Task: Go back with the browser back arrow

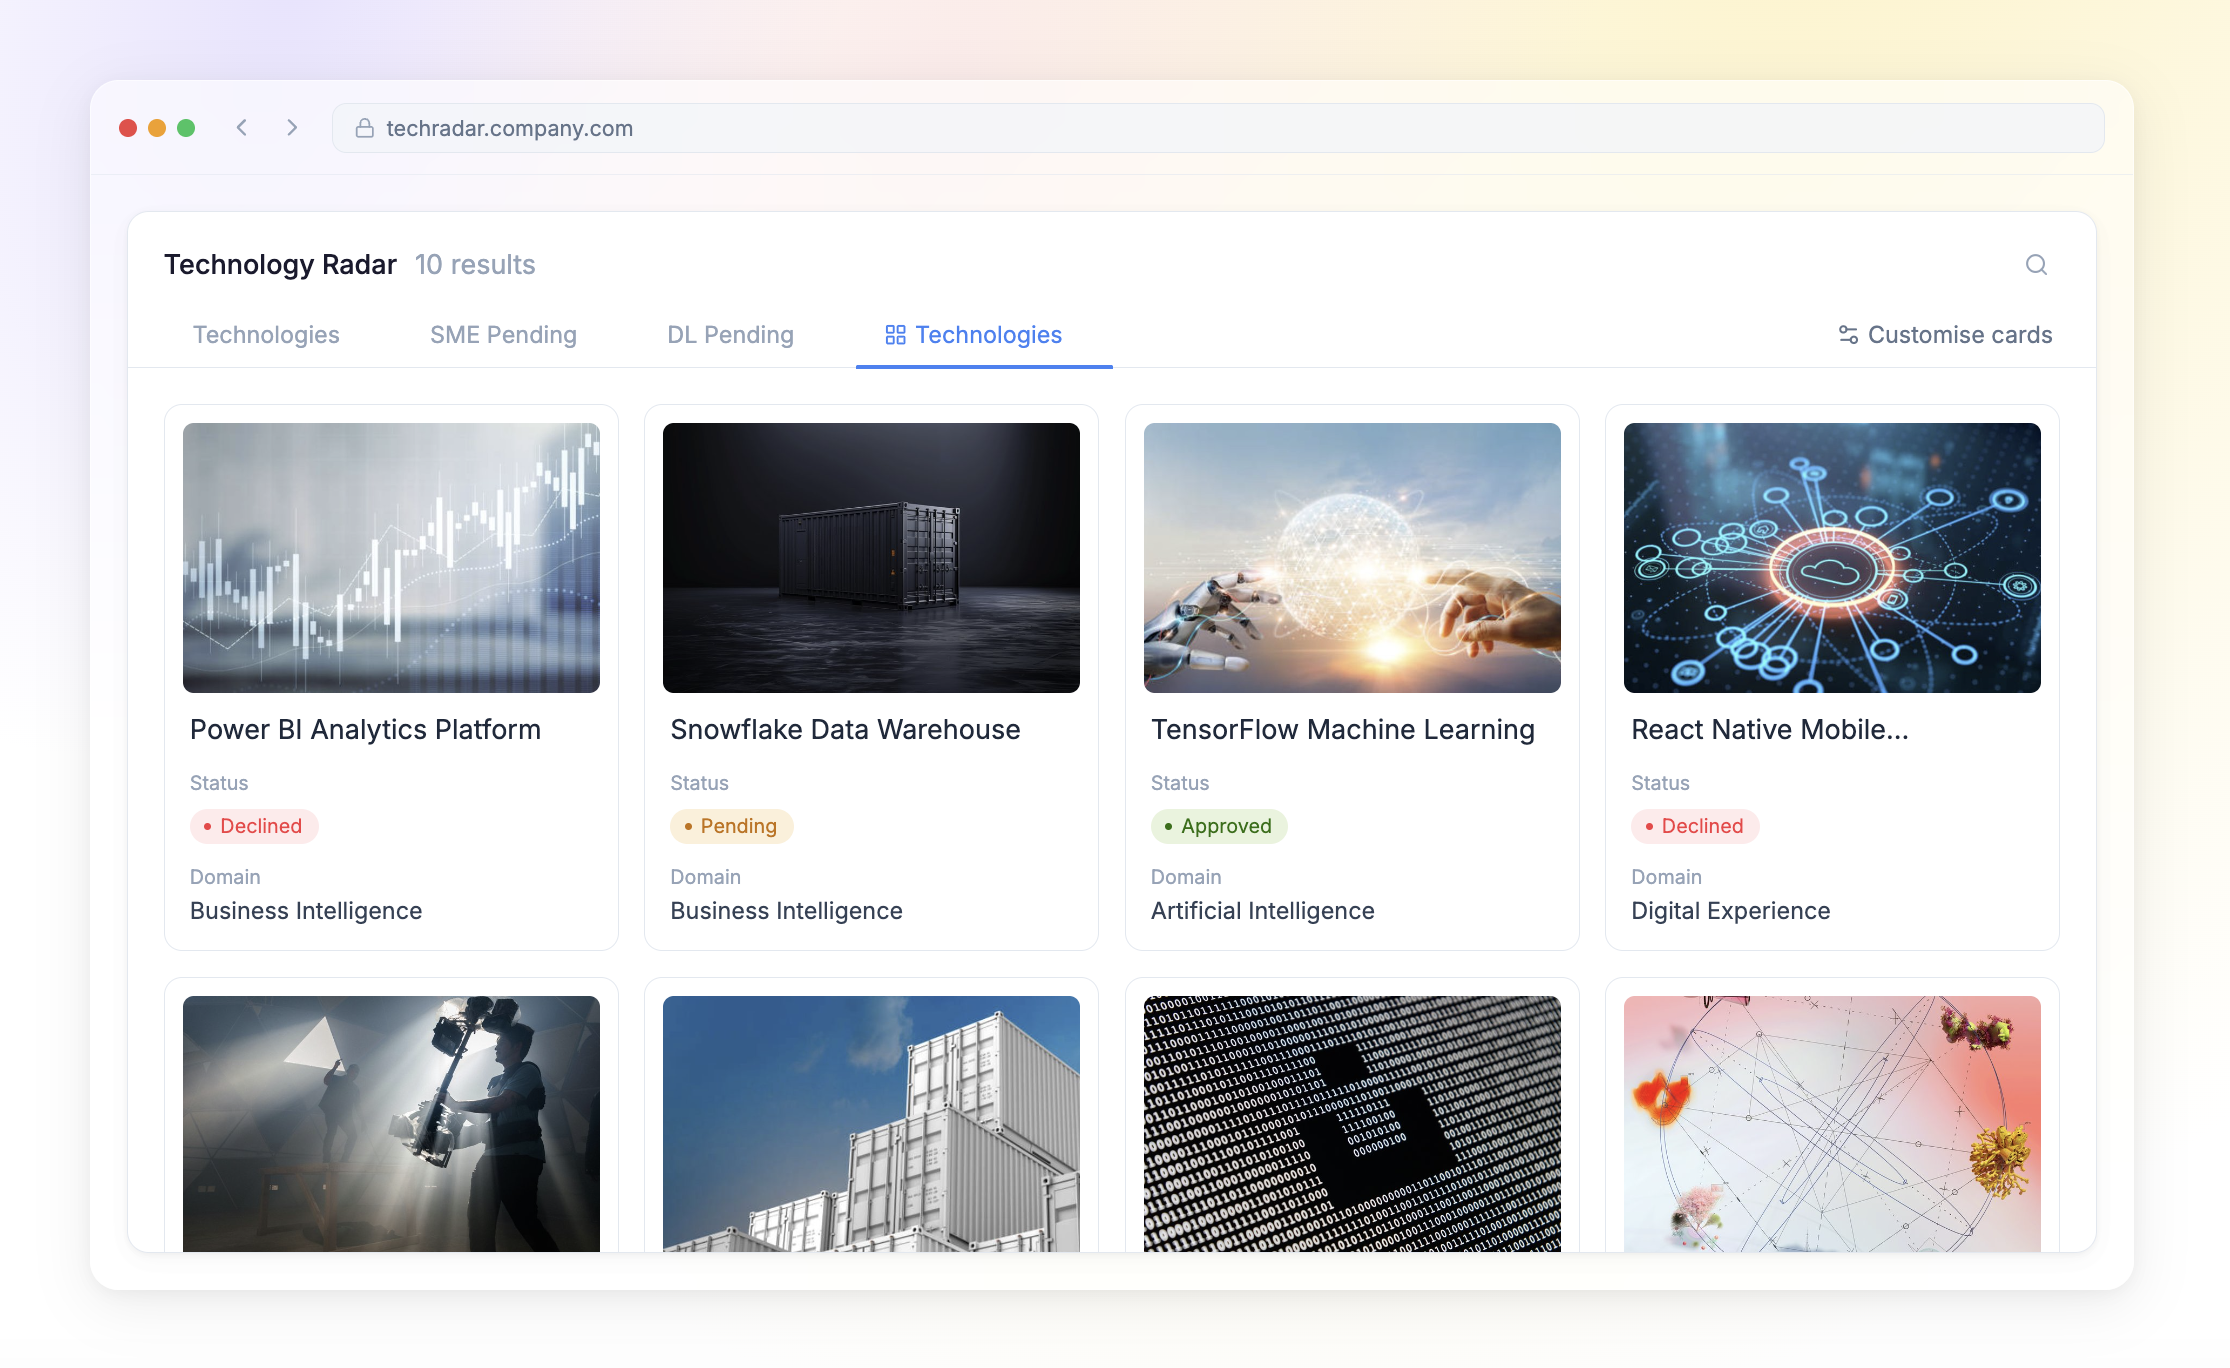Action: [x=242, y=128]
